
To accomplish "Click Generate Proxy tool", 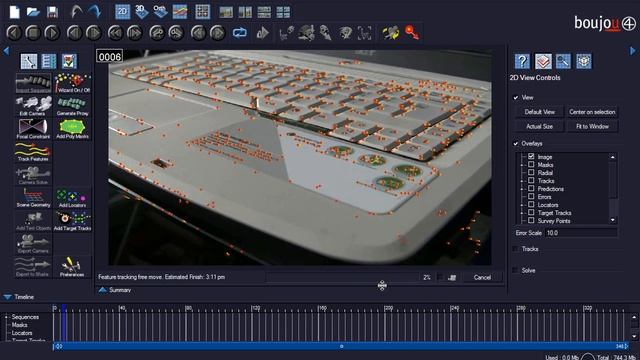I will pos(73,106).
